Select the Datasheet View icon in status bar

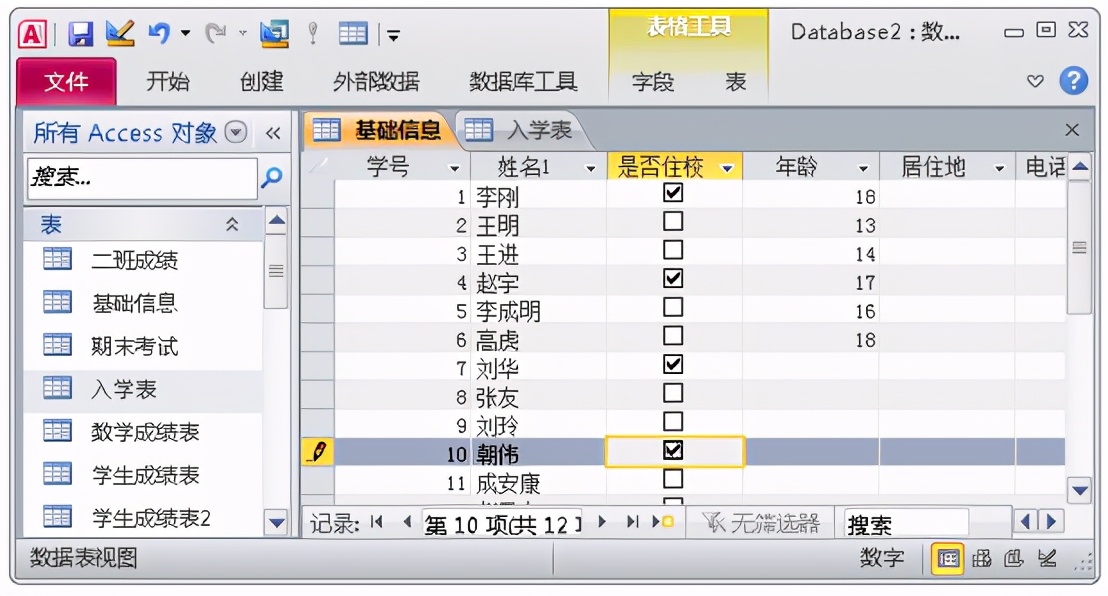pos(948,558)
